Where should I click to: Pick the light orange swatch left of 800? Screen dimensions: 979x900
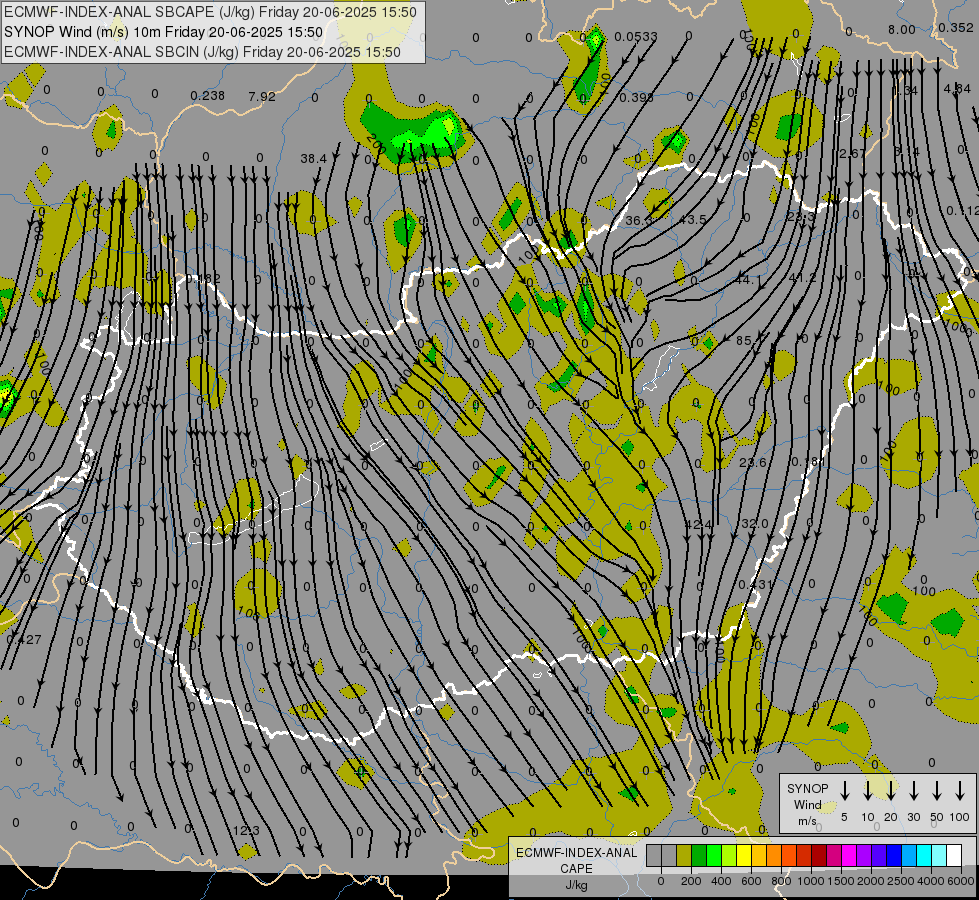pyautogui.click(x=774, y=856)
